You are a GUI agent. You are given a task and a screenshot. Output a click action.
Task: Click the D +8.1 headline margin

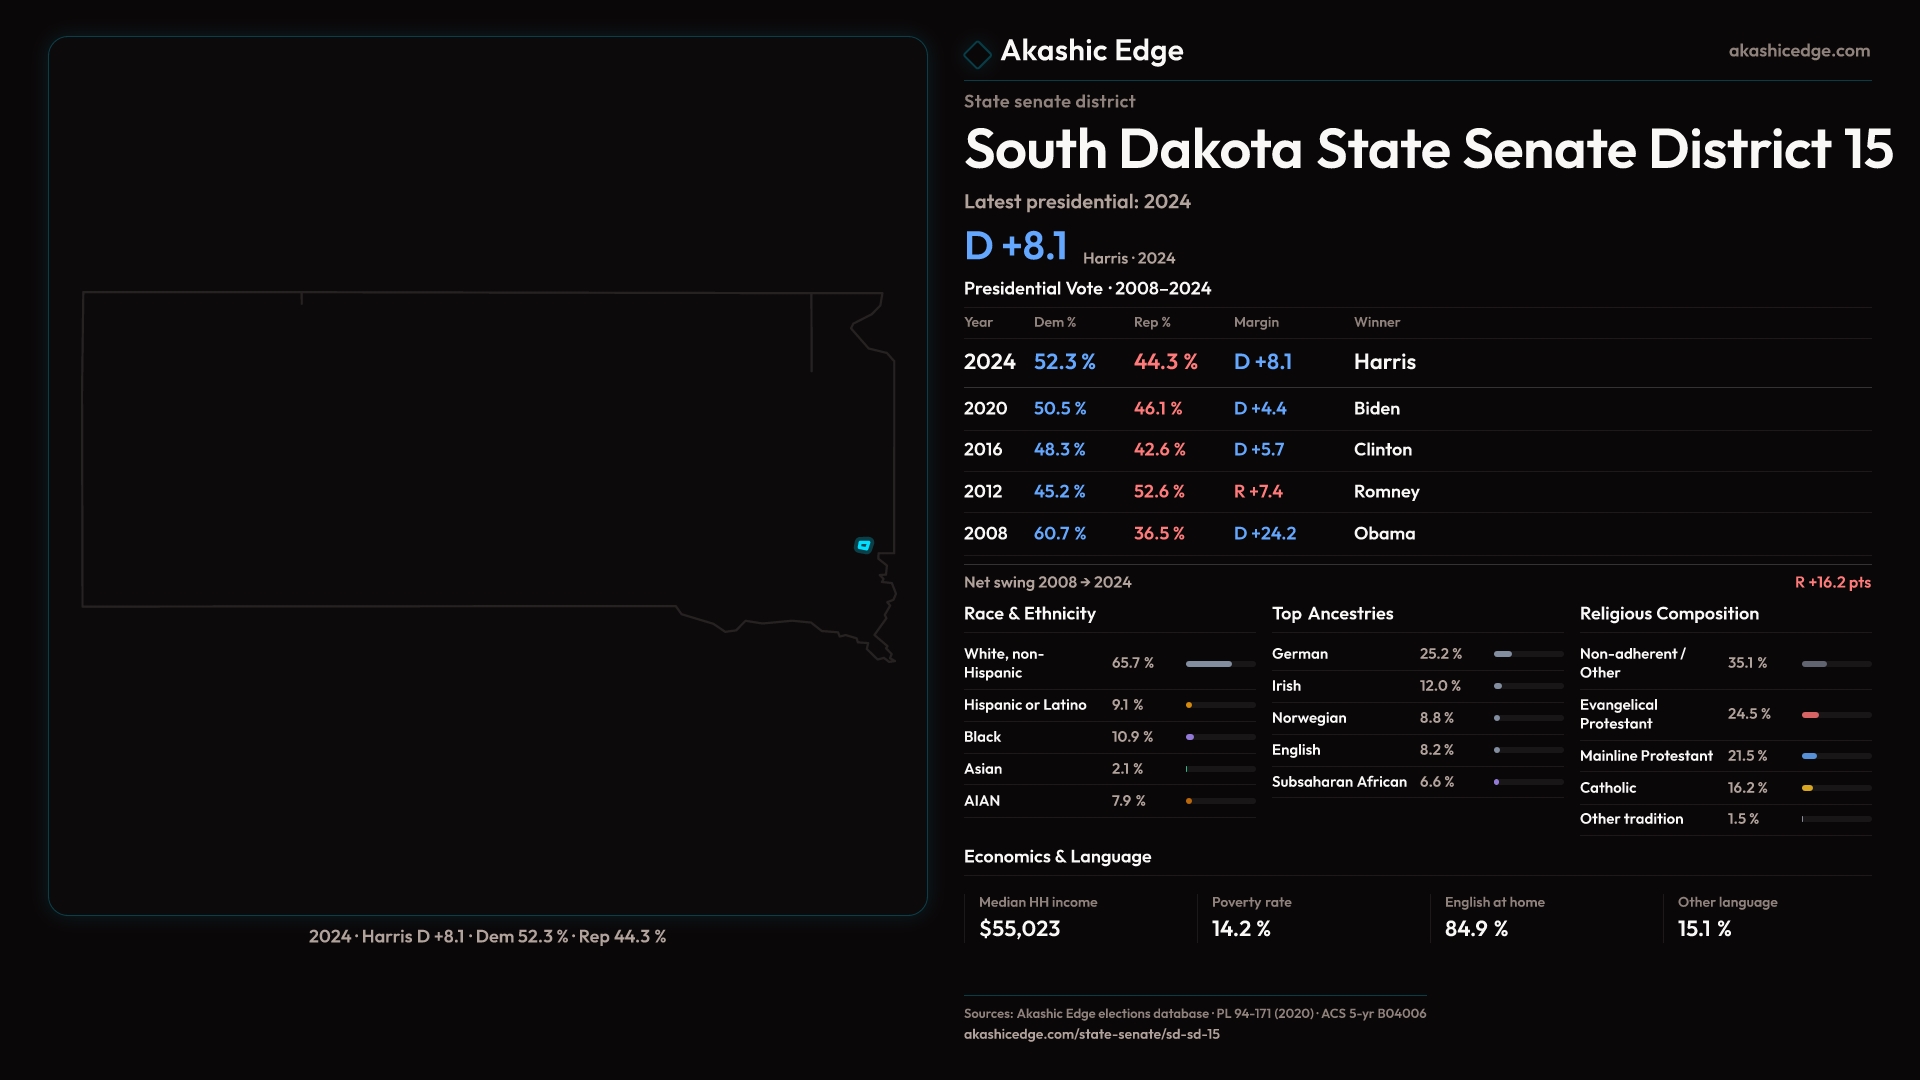[x=1015, y=246]
